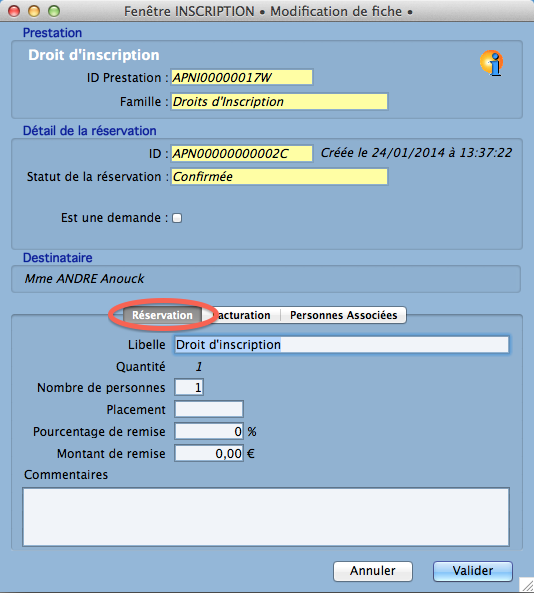Click inside the Commentaires text area
This screenshot has width=534, height=593.
(x=266, y=517)
